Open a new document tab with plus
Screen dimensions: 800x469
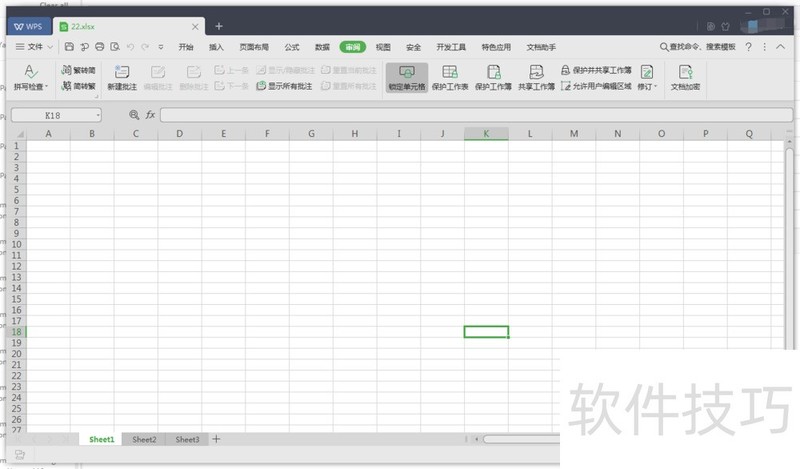(x=219, y=26)
